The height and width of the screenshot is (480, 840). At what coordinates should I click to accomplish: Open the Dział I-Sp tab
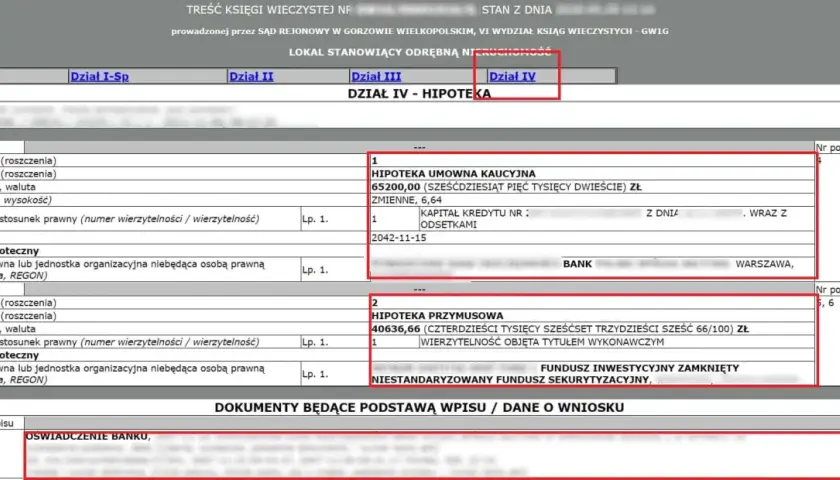pos(100,77)
